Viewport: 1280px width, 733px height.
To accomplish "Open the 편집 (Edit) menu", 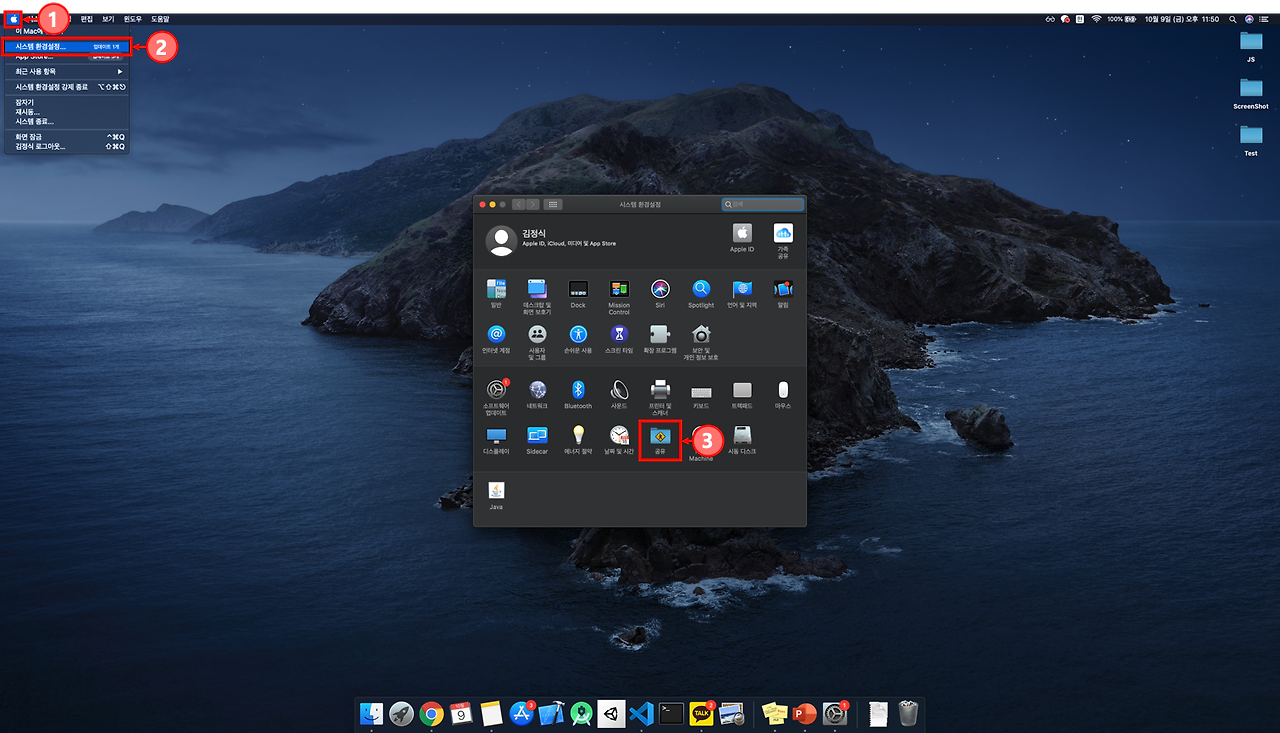I will click(x=87, y=19).
